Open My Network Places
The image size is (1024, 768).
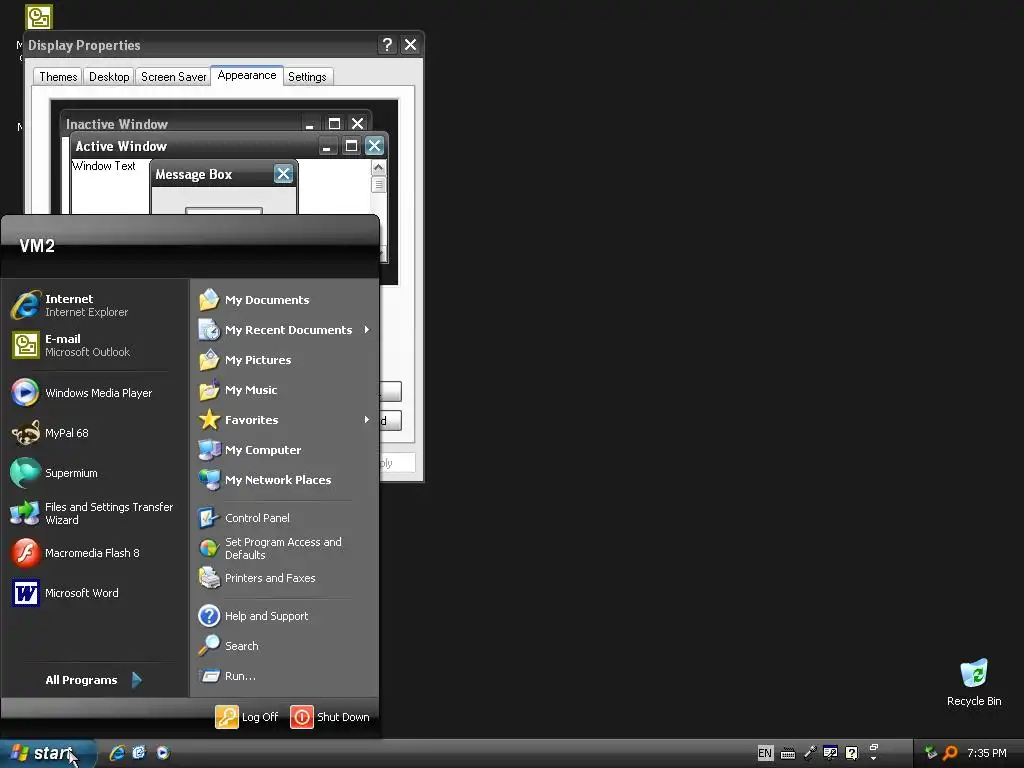[x=285, y=480]
